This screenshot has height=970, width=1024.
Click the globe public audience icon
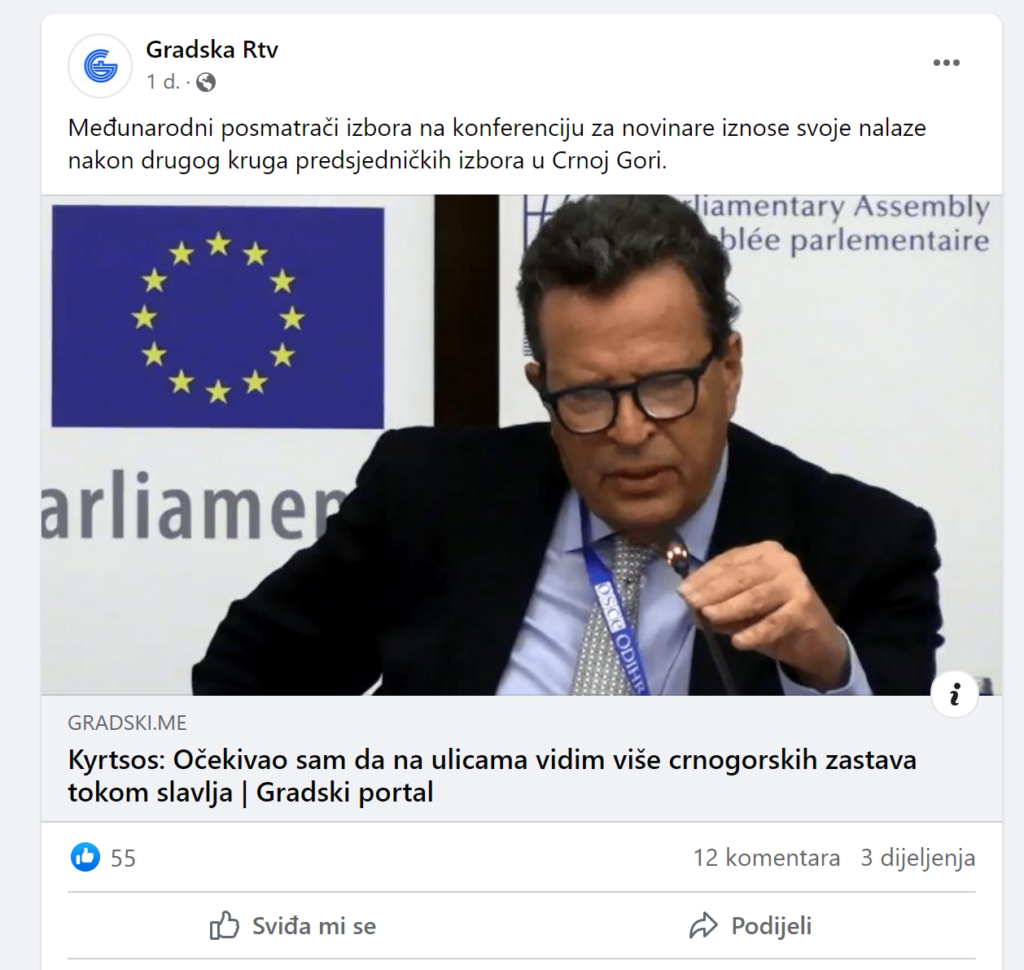206,82
